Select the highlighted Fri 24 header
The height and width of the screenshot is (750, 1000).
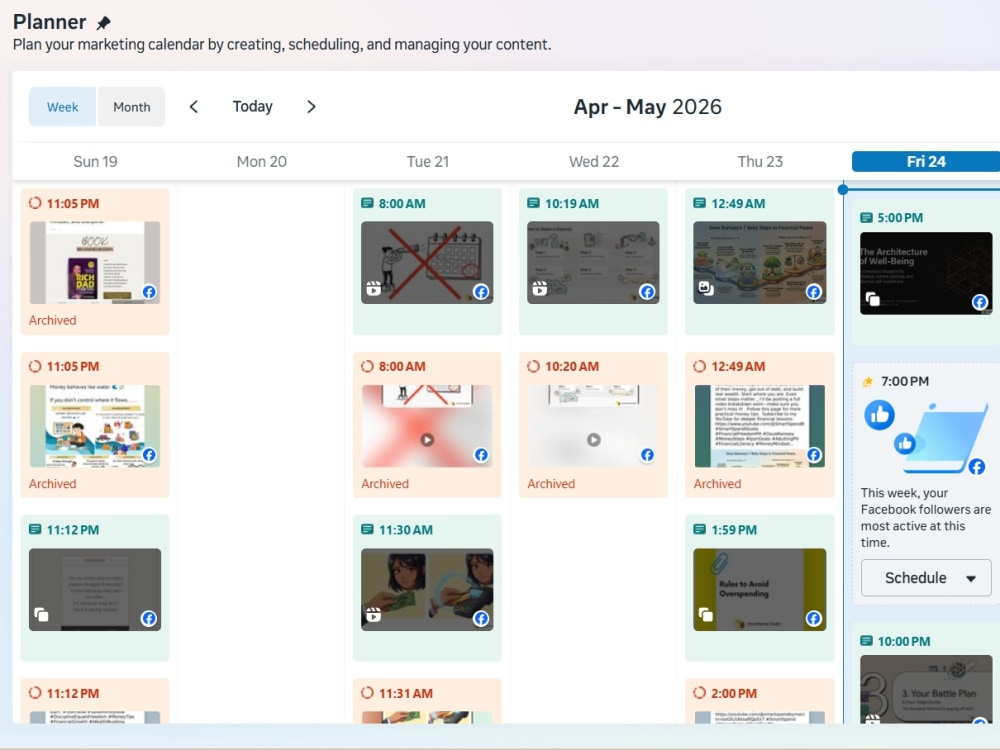(926, 161)
